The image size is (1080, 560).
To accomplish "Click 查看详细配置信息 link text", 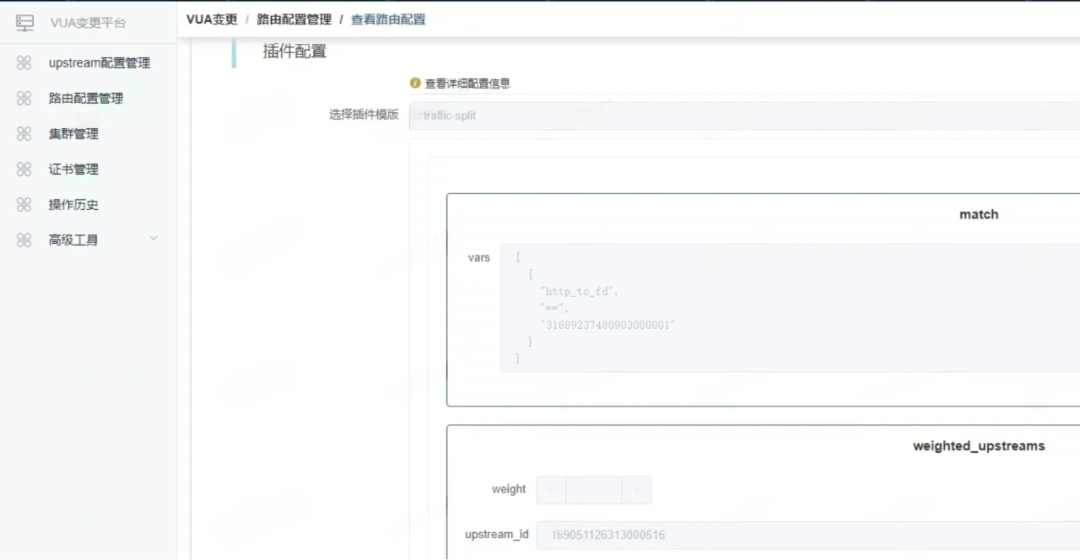I will tap(468, 83).
